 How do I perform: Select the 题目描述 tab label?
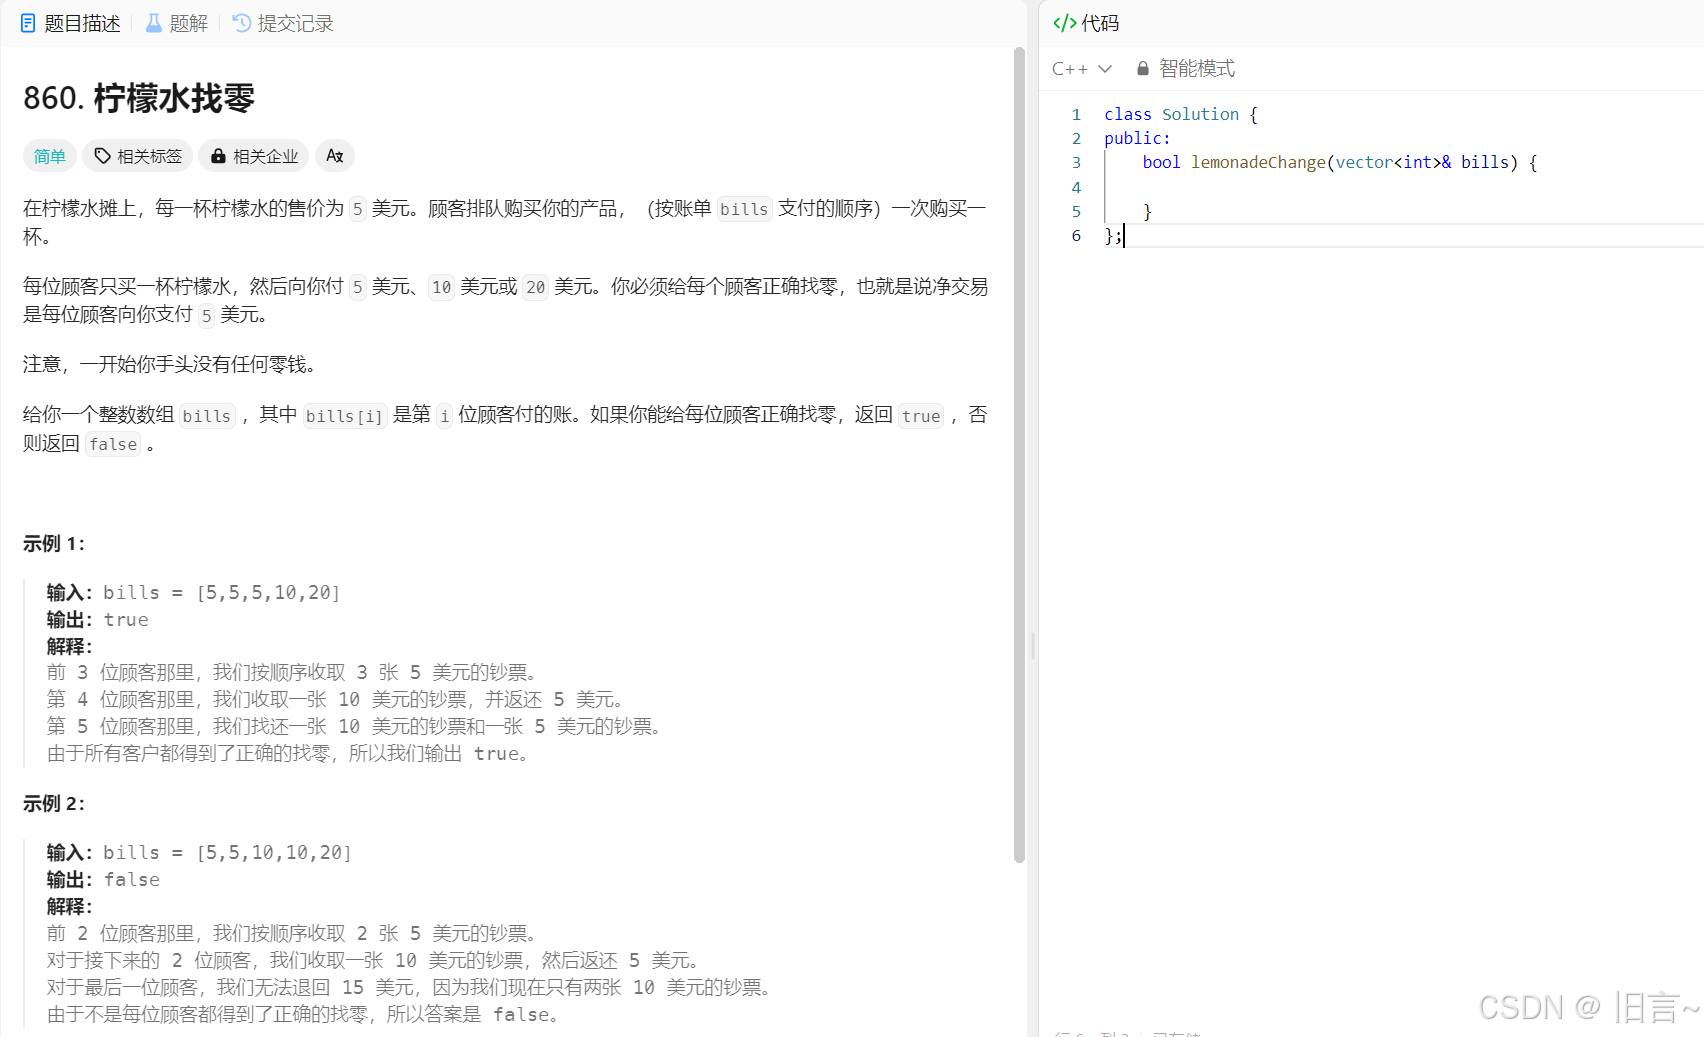pyautogui.click(x=82, y=23)
